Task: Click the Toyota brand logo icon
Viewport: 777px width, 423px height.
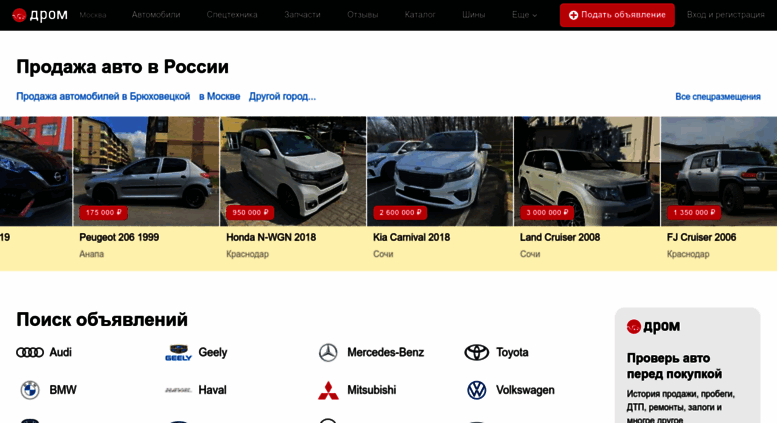Action: 477,353
